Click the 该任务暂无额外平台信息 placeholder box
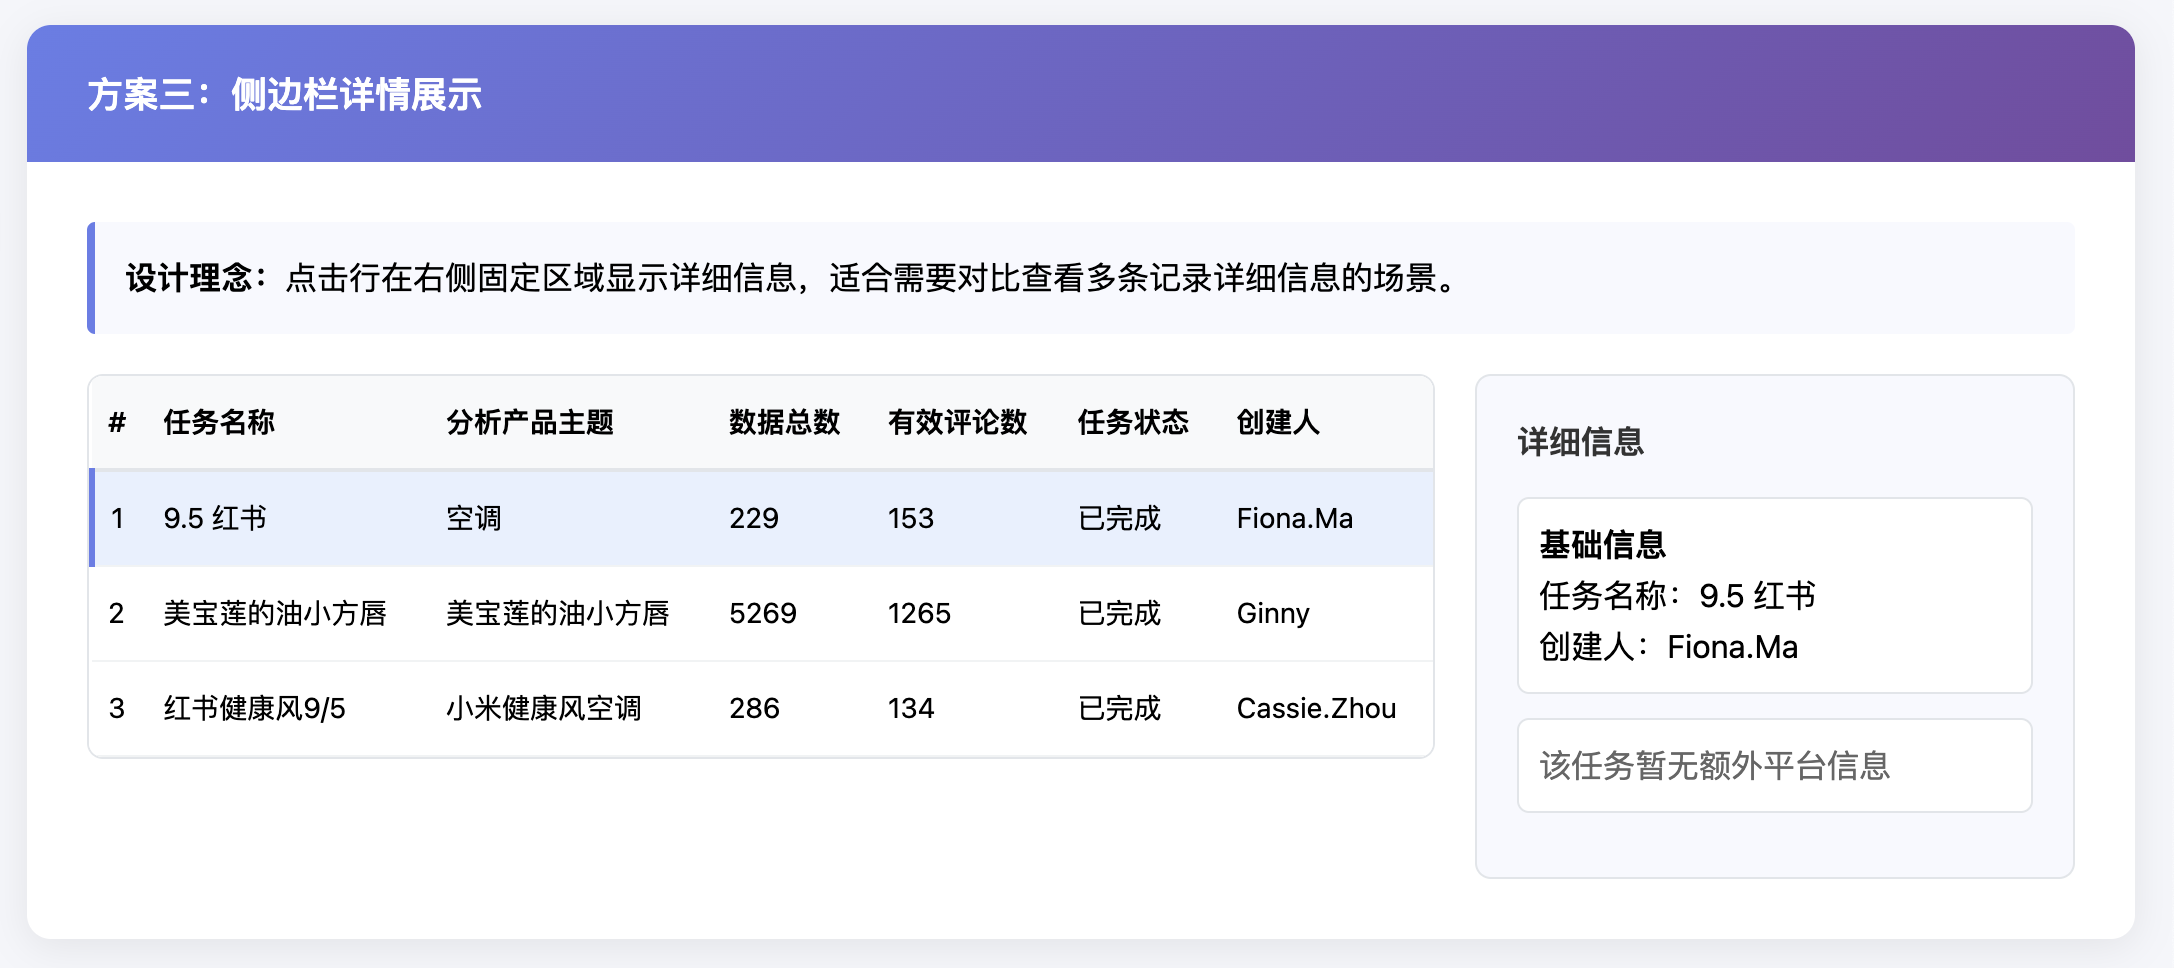Screen dimensions: 2174x968 [x=1774, y=764]
